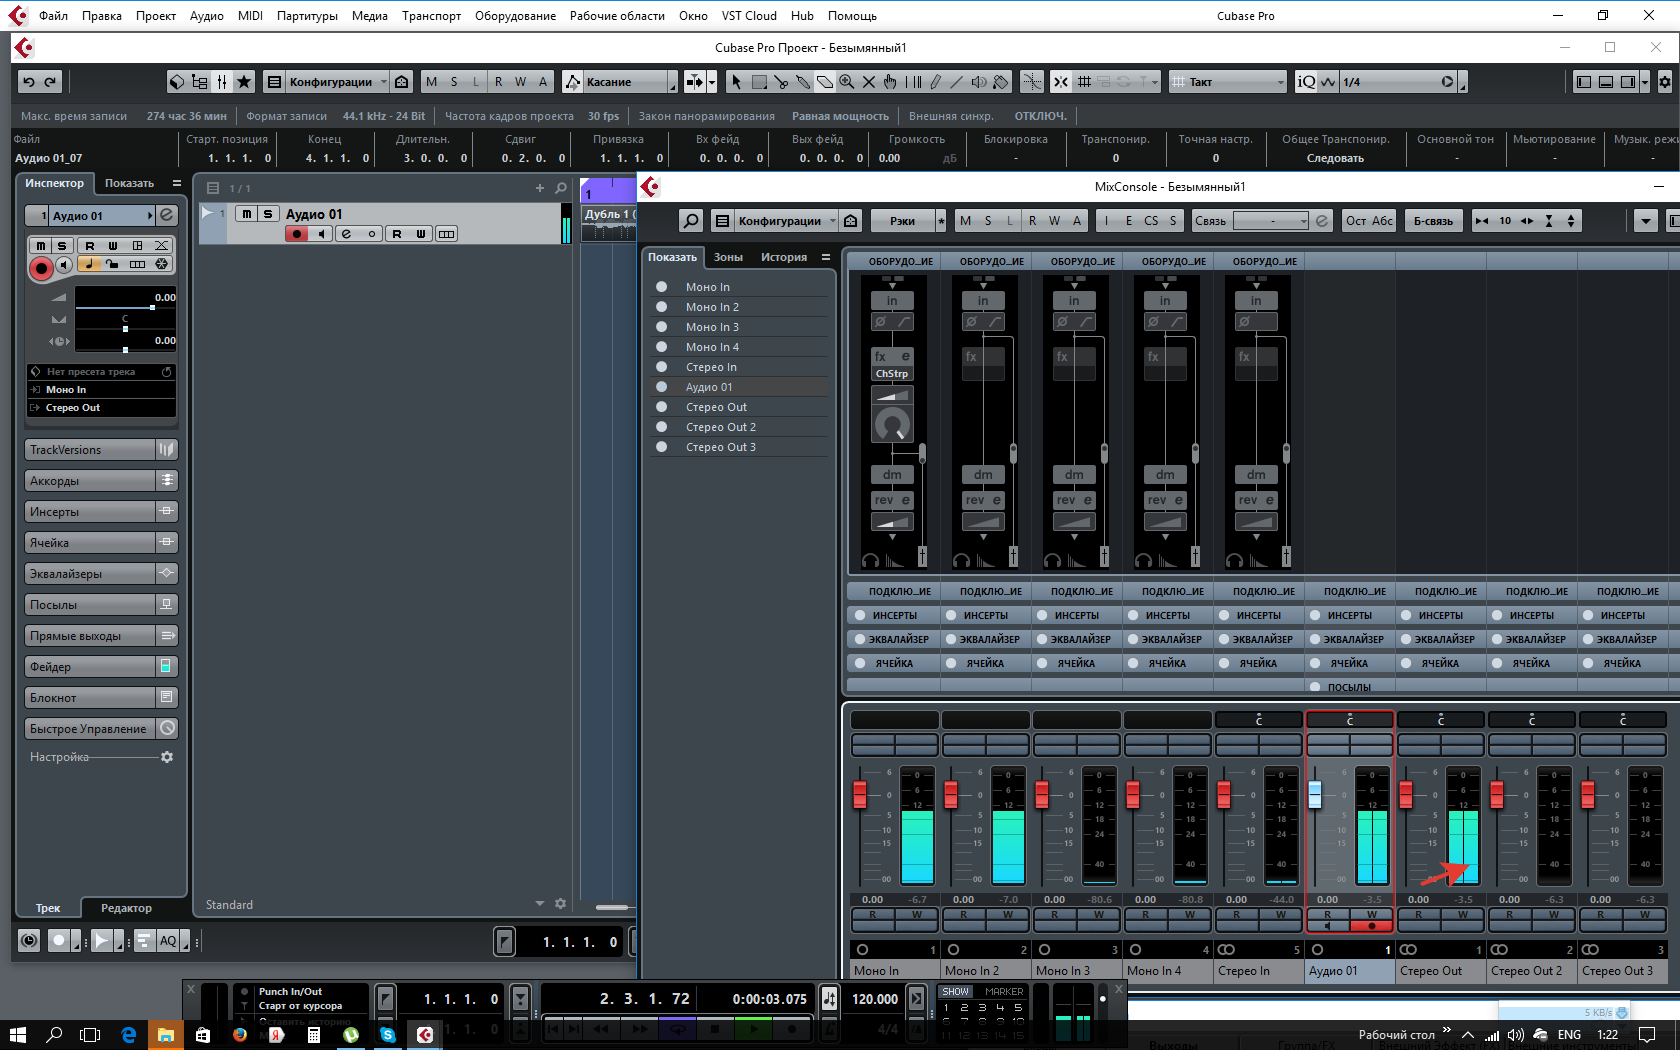Open the Такт snap type dropdown

coord(1228,82)
